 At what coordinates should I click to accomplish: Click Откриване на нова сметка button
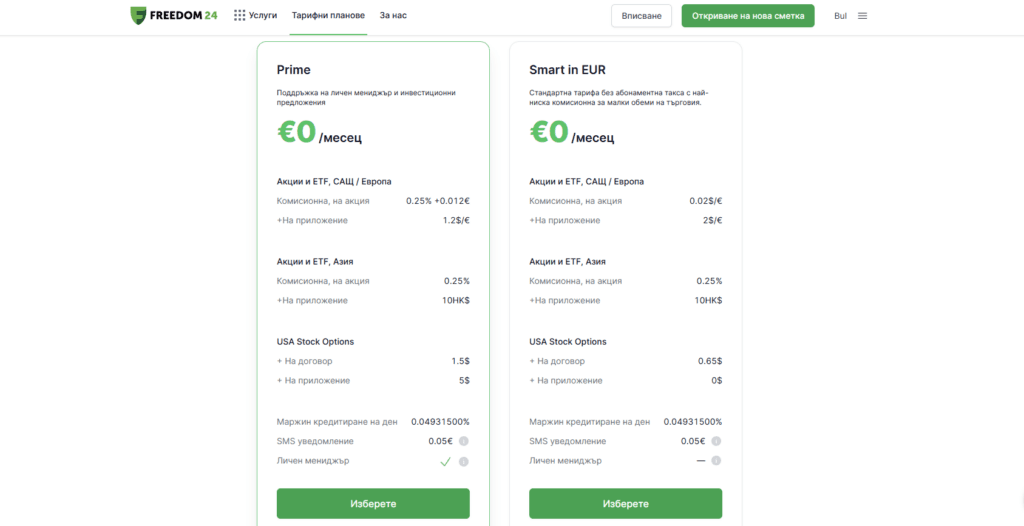[748, 16]
